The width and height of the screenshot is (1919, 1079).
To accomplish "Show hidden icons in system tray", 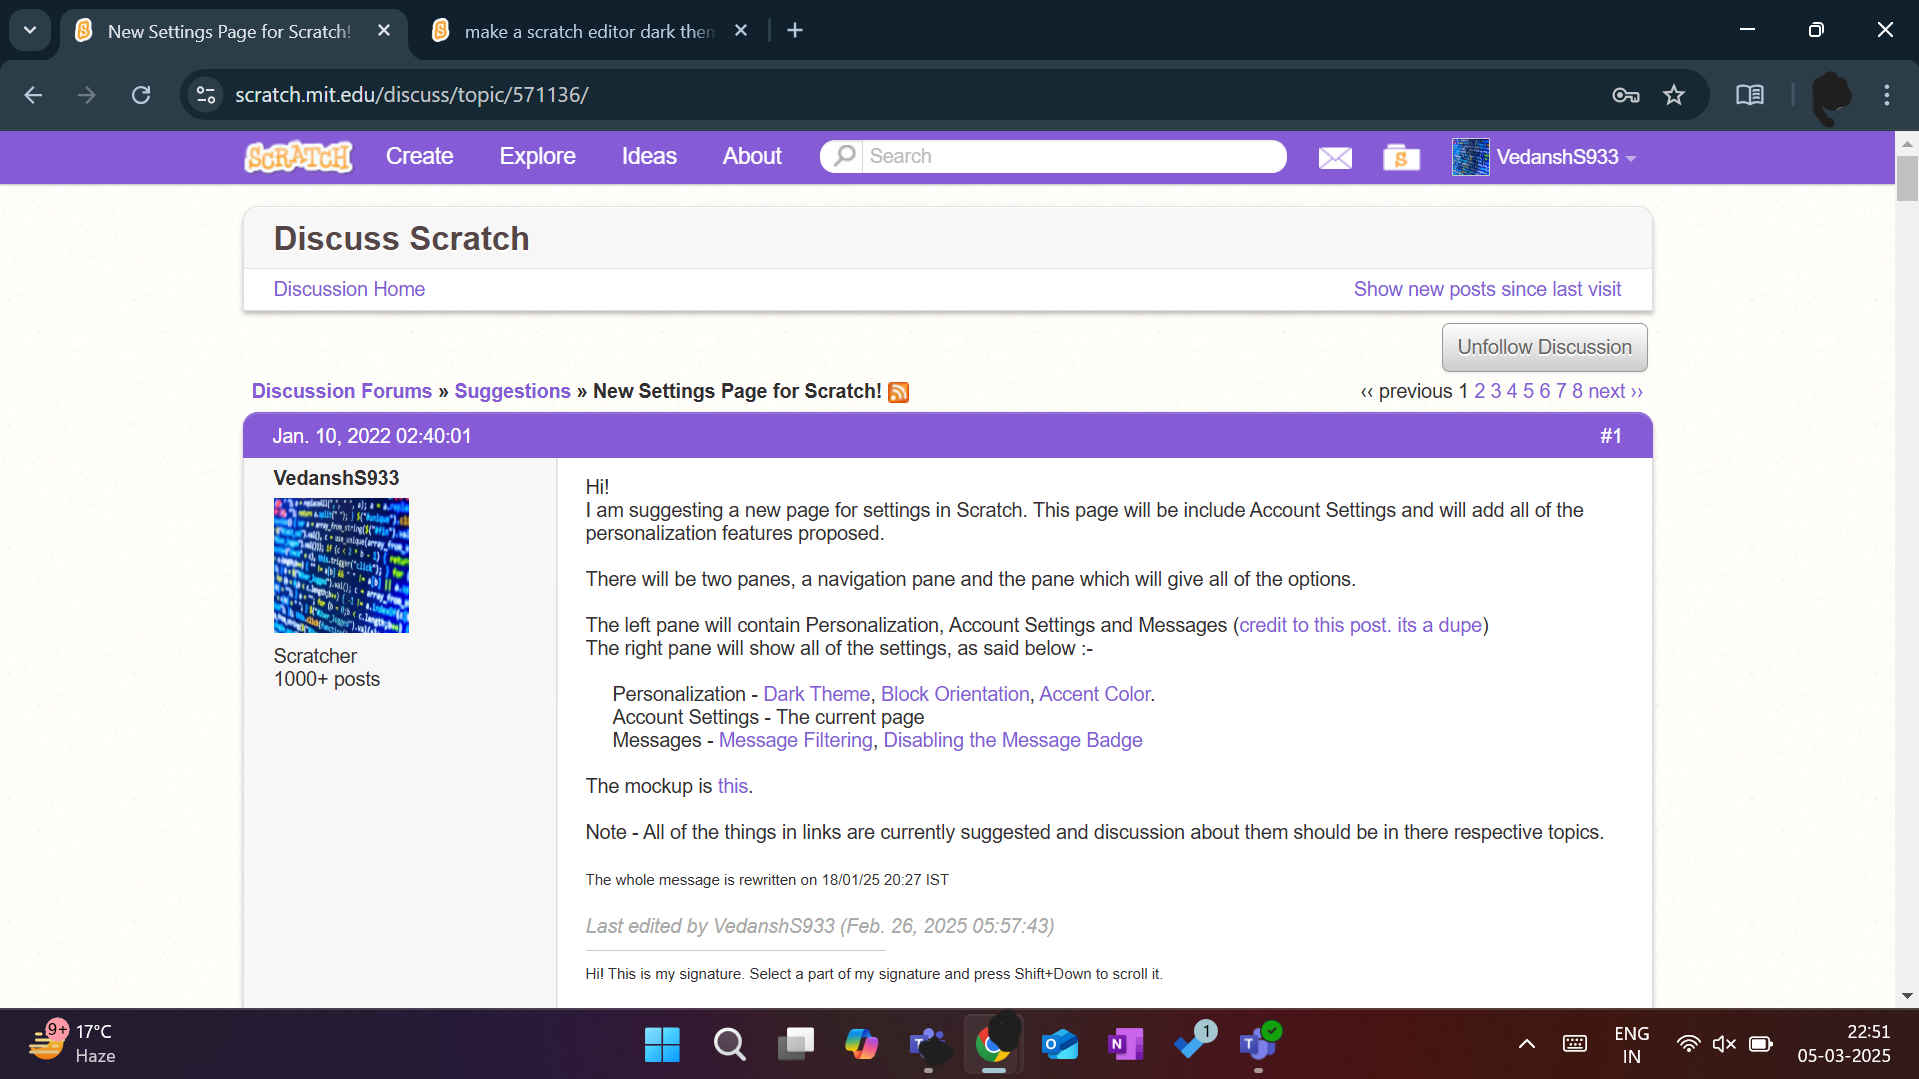I will pyautogui.click(x=1526, y=1044).
